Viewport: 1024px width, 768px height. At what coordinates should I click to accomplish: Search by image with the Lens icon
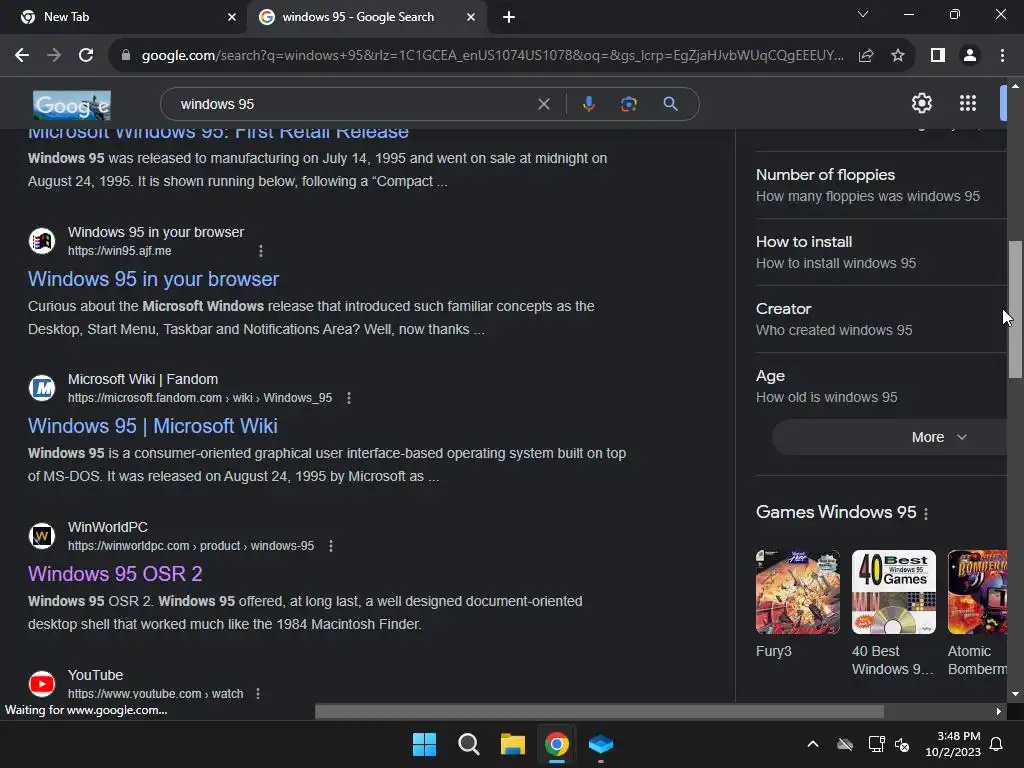click(x=628, y=104)
